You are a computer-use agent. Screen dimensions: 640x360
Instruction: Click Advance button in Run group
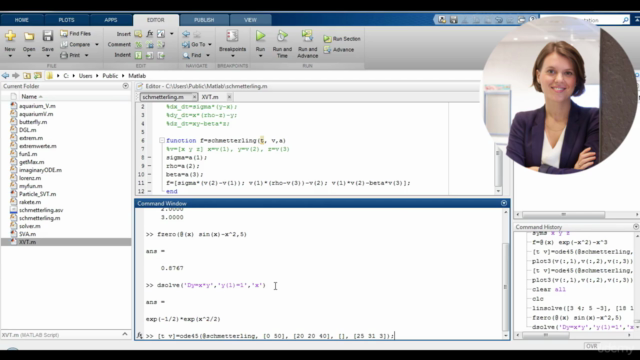point(339,50)
